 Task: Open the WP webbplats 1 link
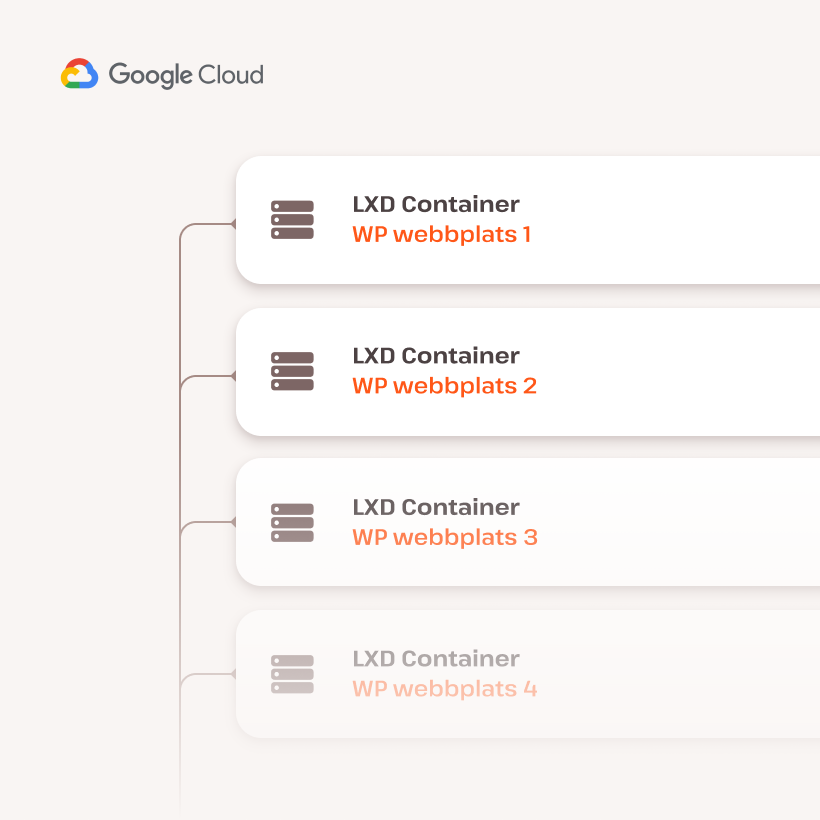[x=442, y=234]
